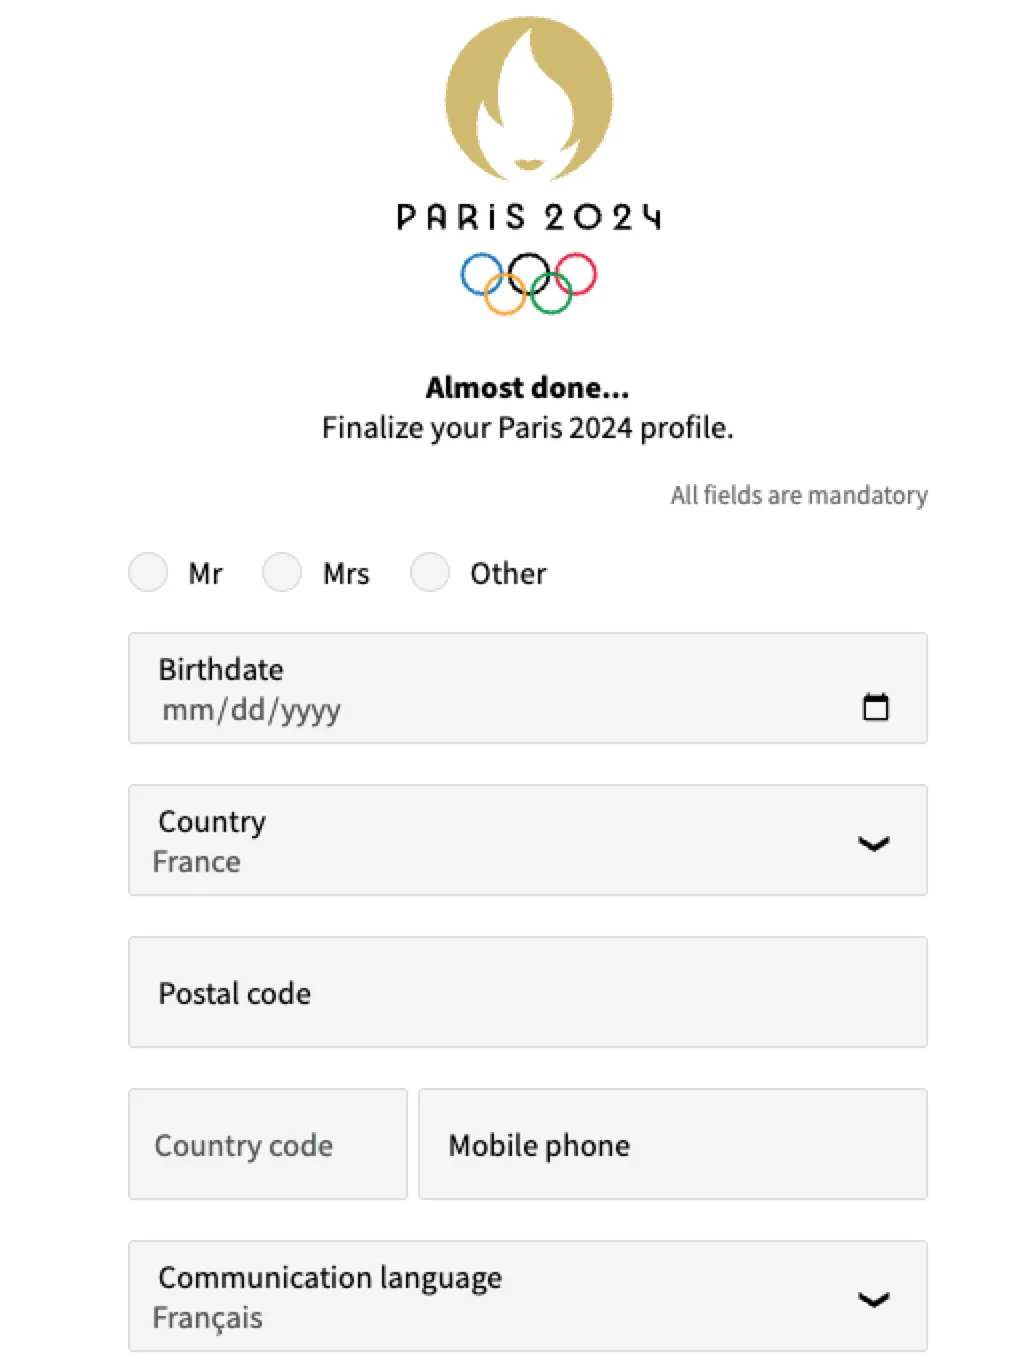Focus the Country code input
Viewport: 1010px width, 1372px height.
coord(267,1144)
